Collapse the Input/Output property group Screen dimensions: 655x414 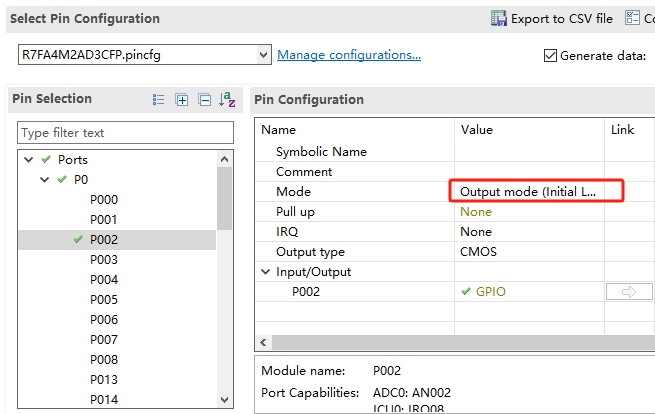[x=265, y=272]
